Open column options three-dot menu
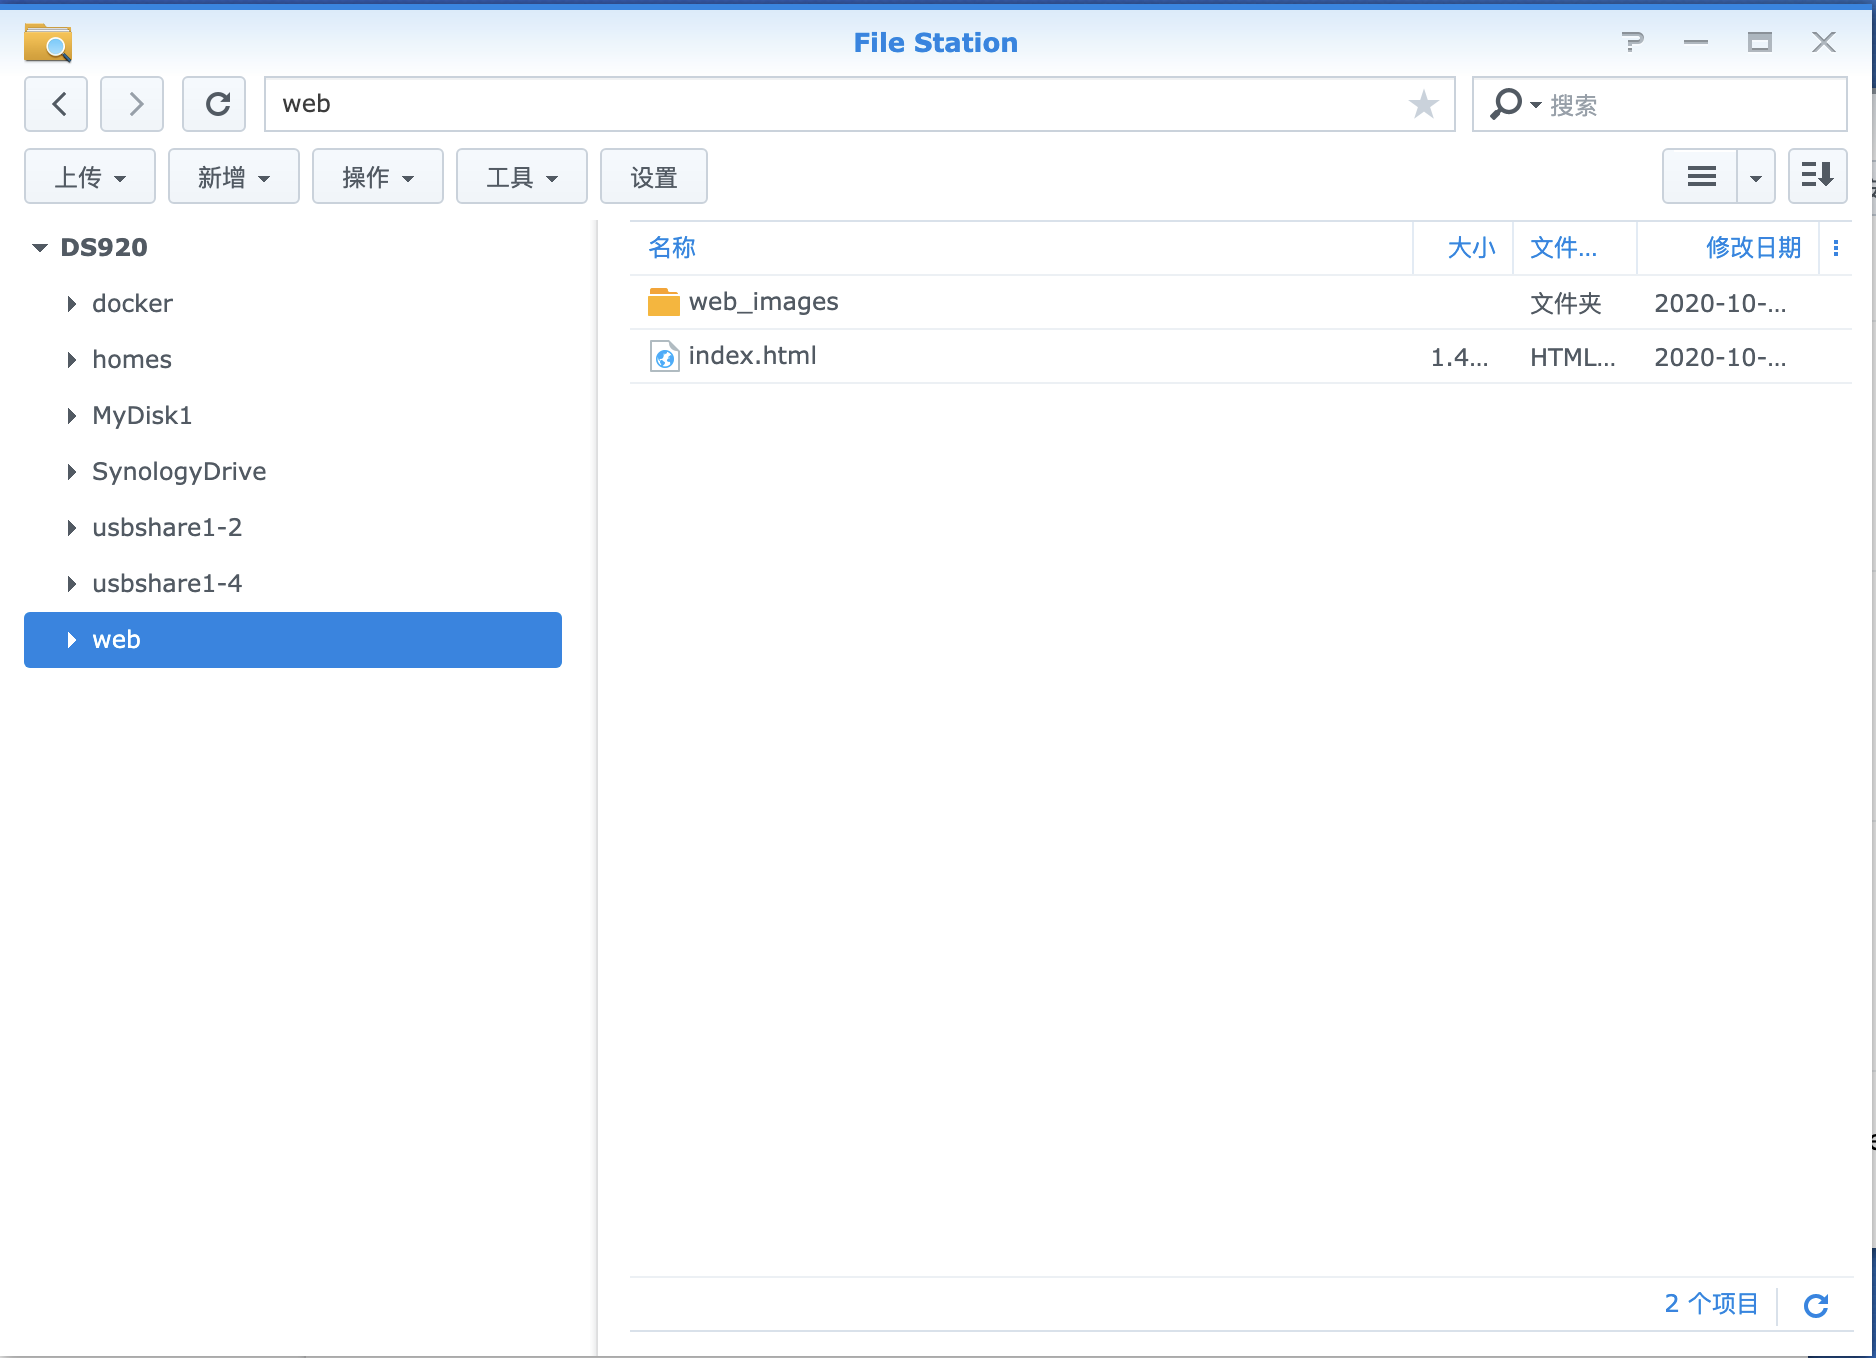The image size is (1876, 1358). (x=1836, y=248)
